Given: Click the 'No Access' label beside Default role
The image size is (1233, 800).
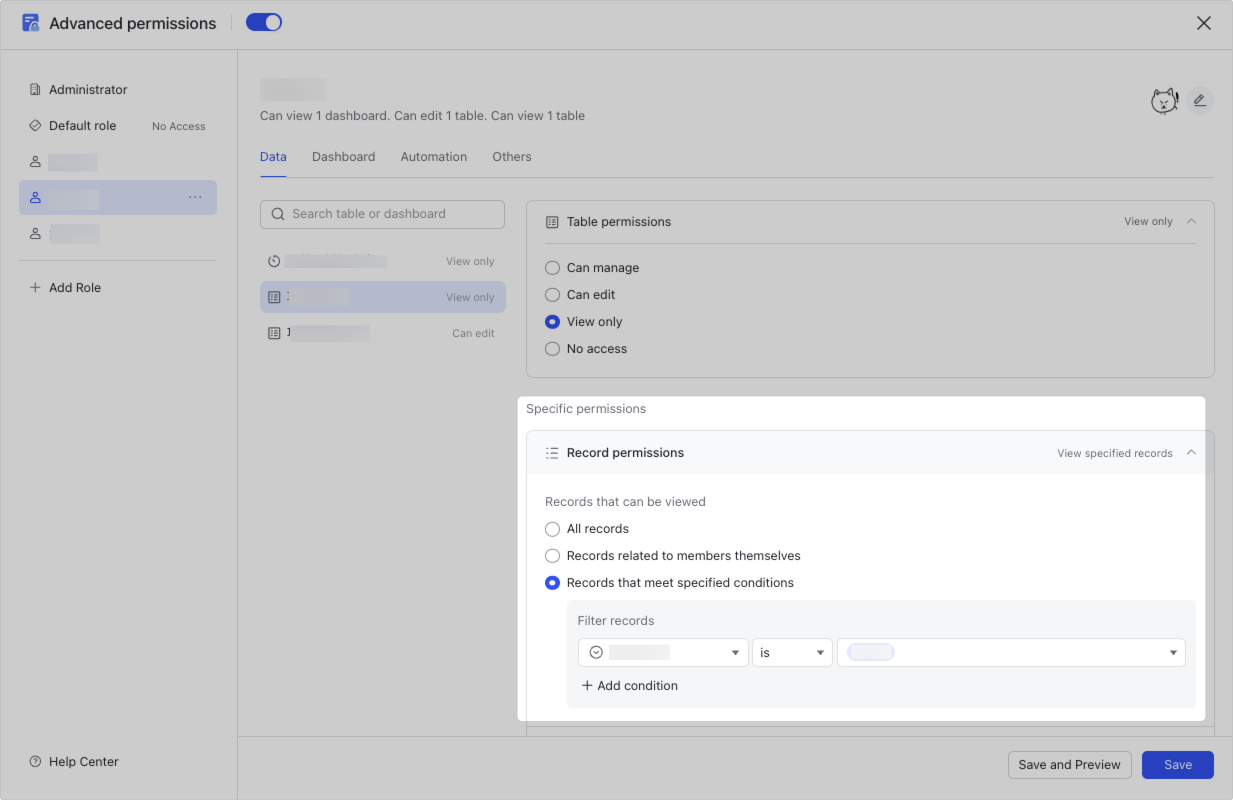Looking at the screenshot, I should point(179,127).
